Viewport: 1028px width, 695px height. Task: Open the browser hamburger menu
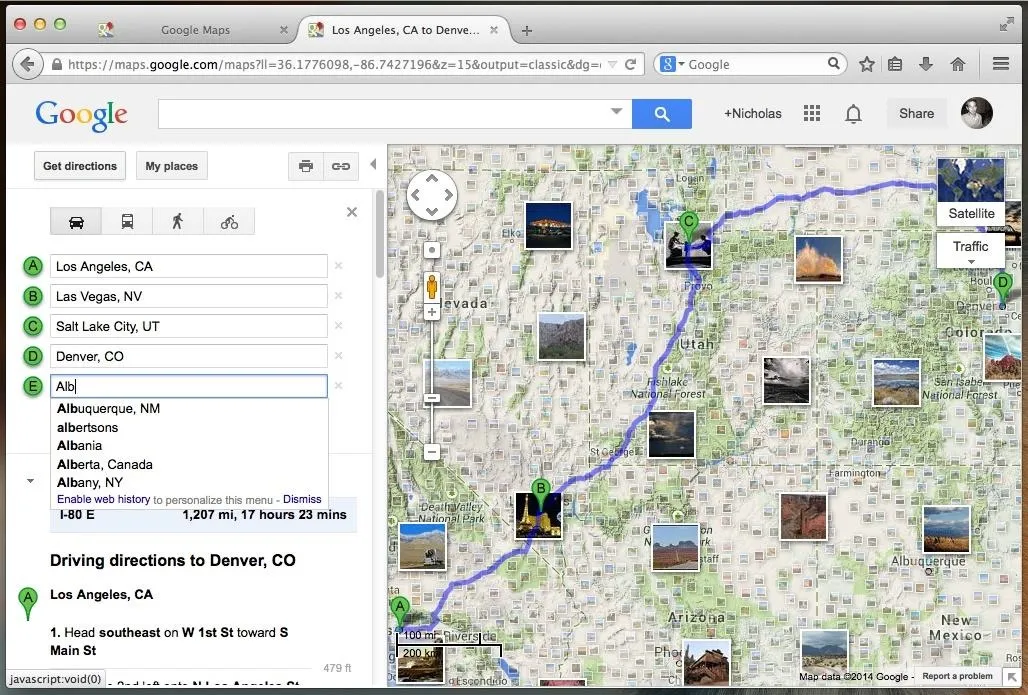[1000, 64]
